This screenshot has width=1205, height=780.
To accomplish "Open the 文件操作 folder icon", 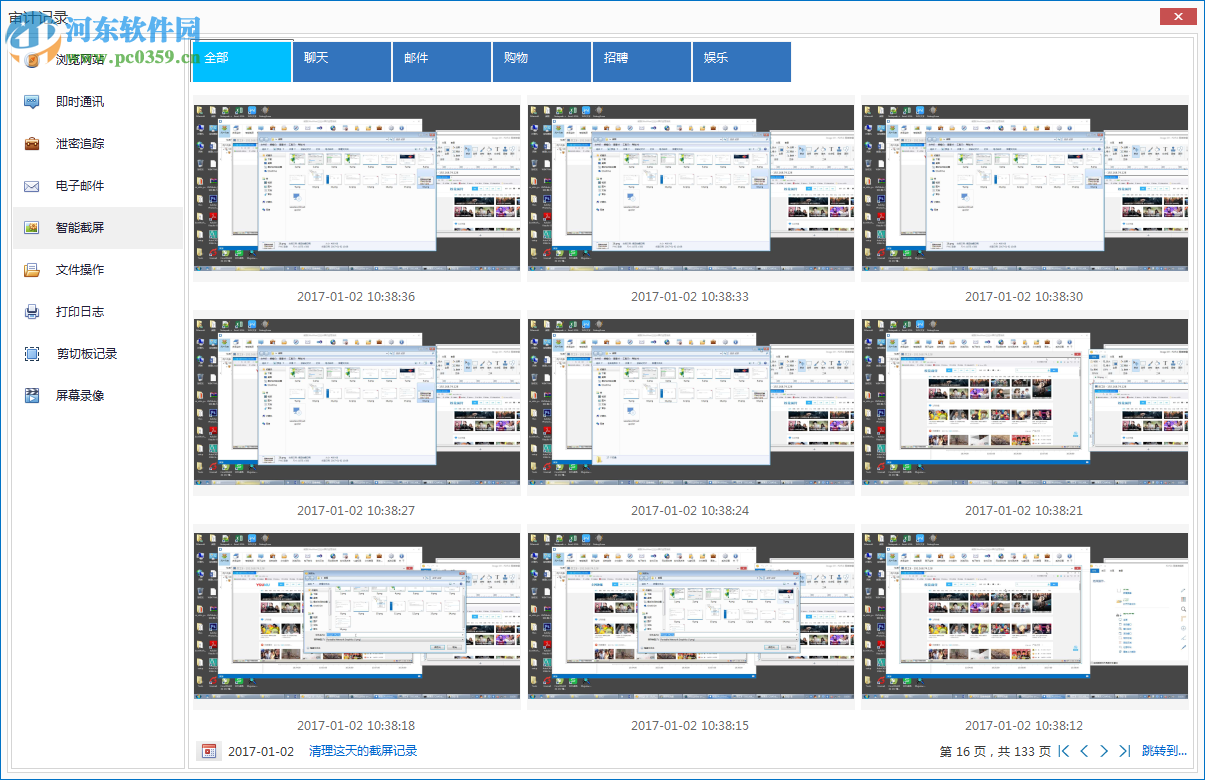I will click(x=32, y=270).
